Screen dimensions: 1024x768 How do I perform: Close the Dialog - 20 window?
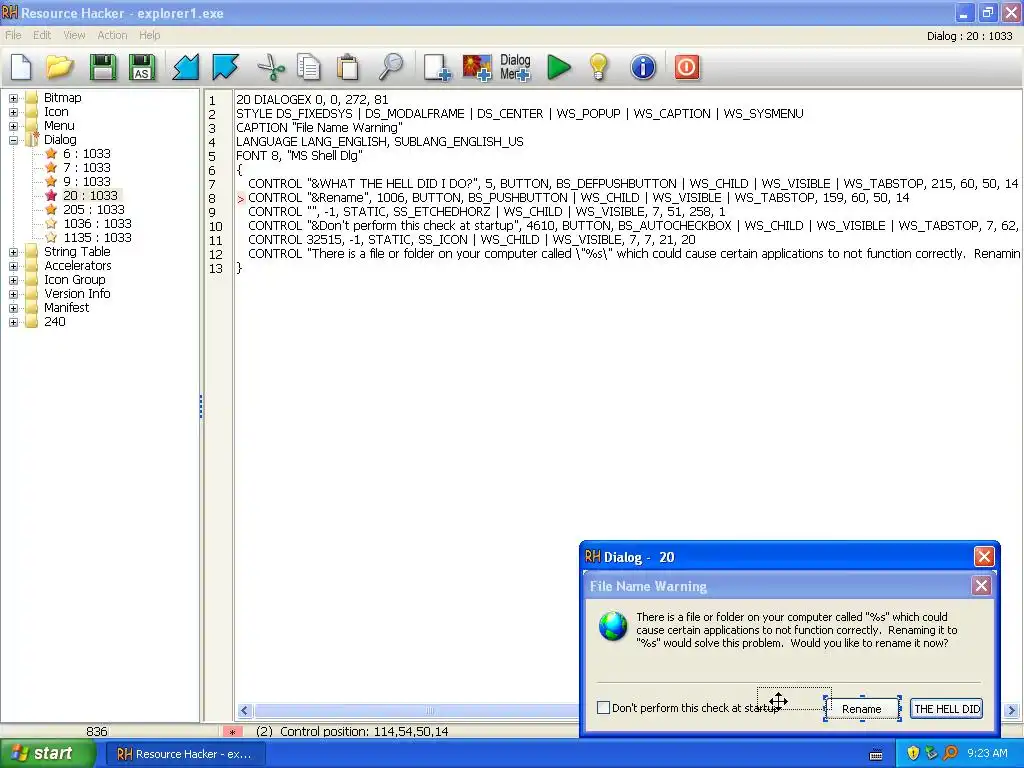click(984, 557)
